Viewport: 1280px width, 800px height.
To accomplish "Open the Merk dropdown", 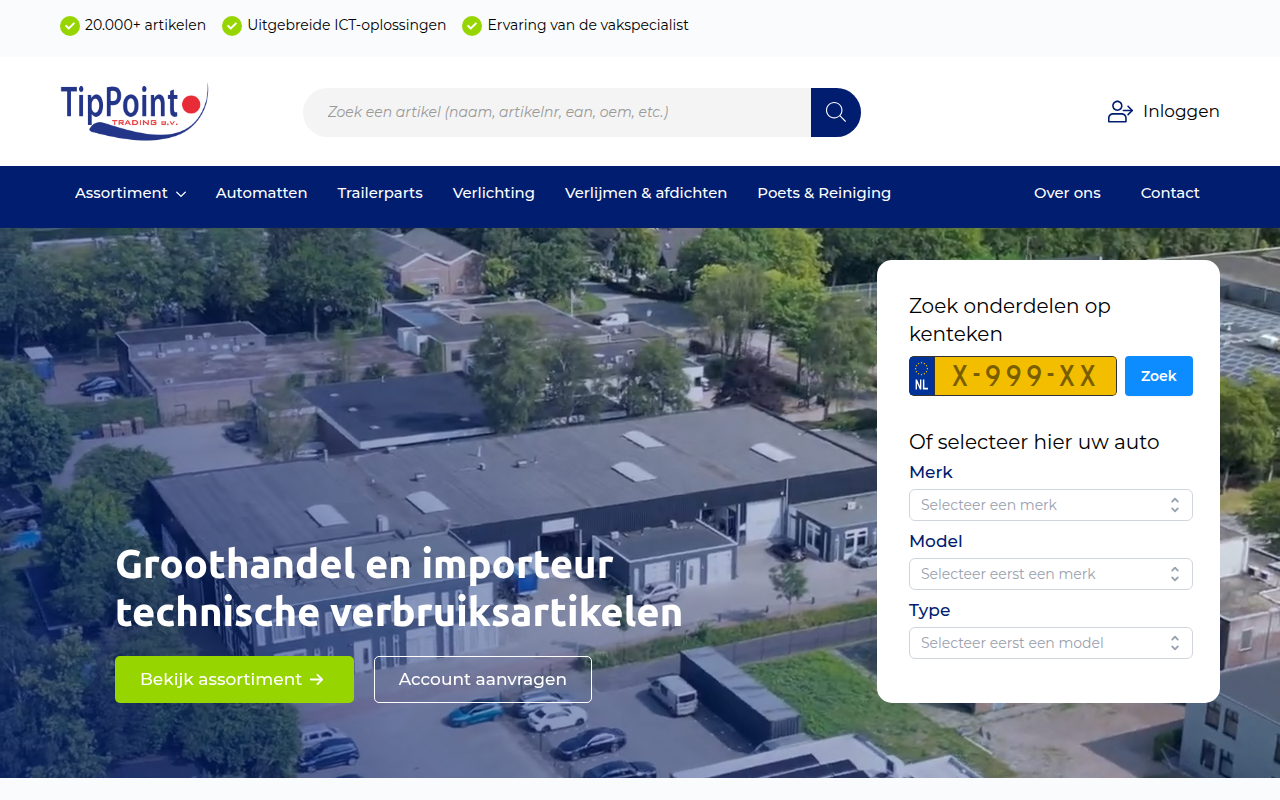I will click(1051, 505).
